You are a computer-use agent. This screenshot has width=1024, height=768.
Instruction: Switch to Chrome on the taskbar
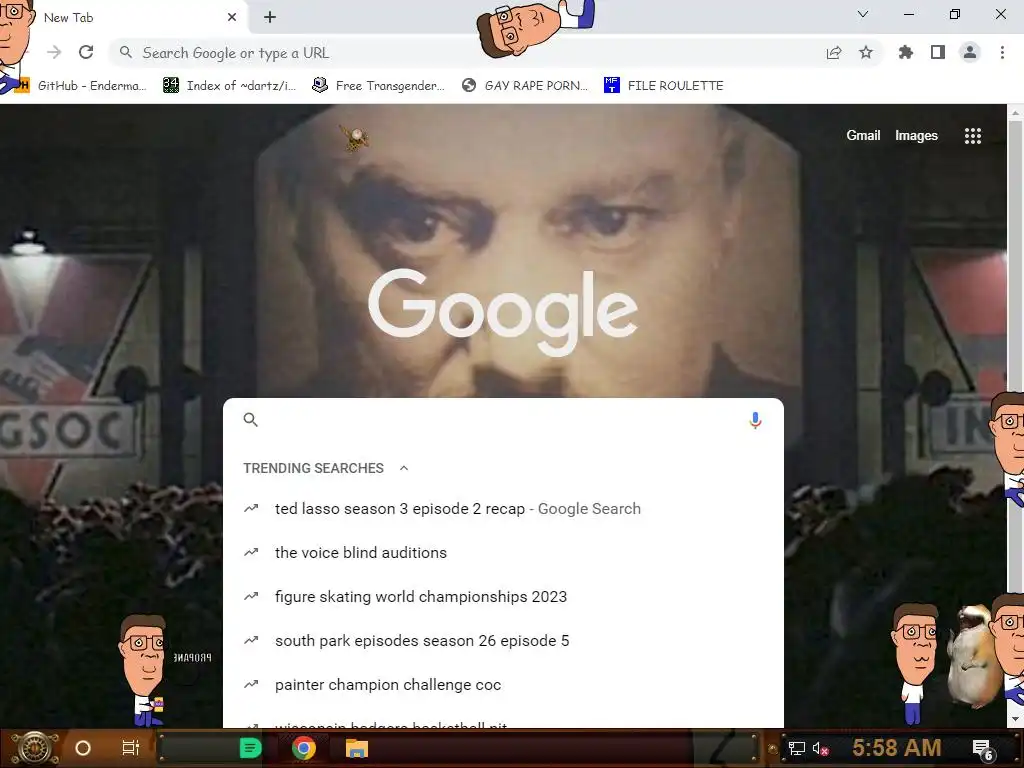tap(304, 748)
